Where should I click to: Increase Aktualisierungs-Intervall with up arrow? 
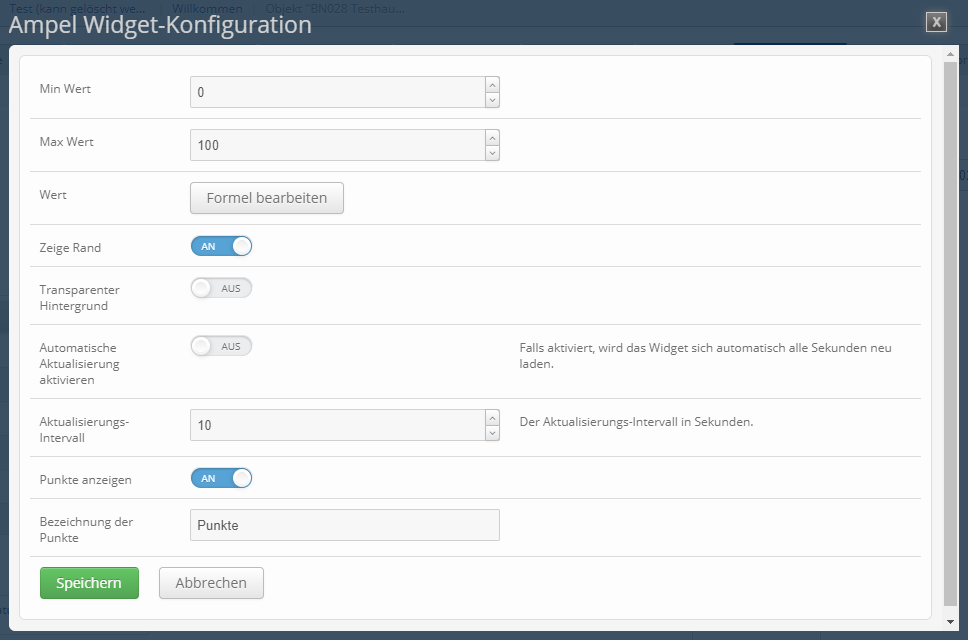(x=492, y=418)
